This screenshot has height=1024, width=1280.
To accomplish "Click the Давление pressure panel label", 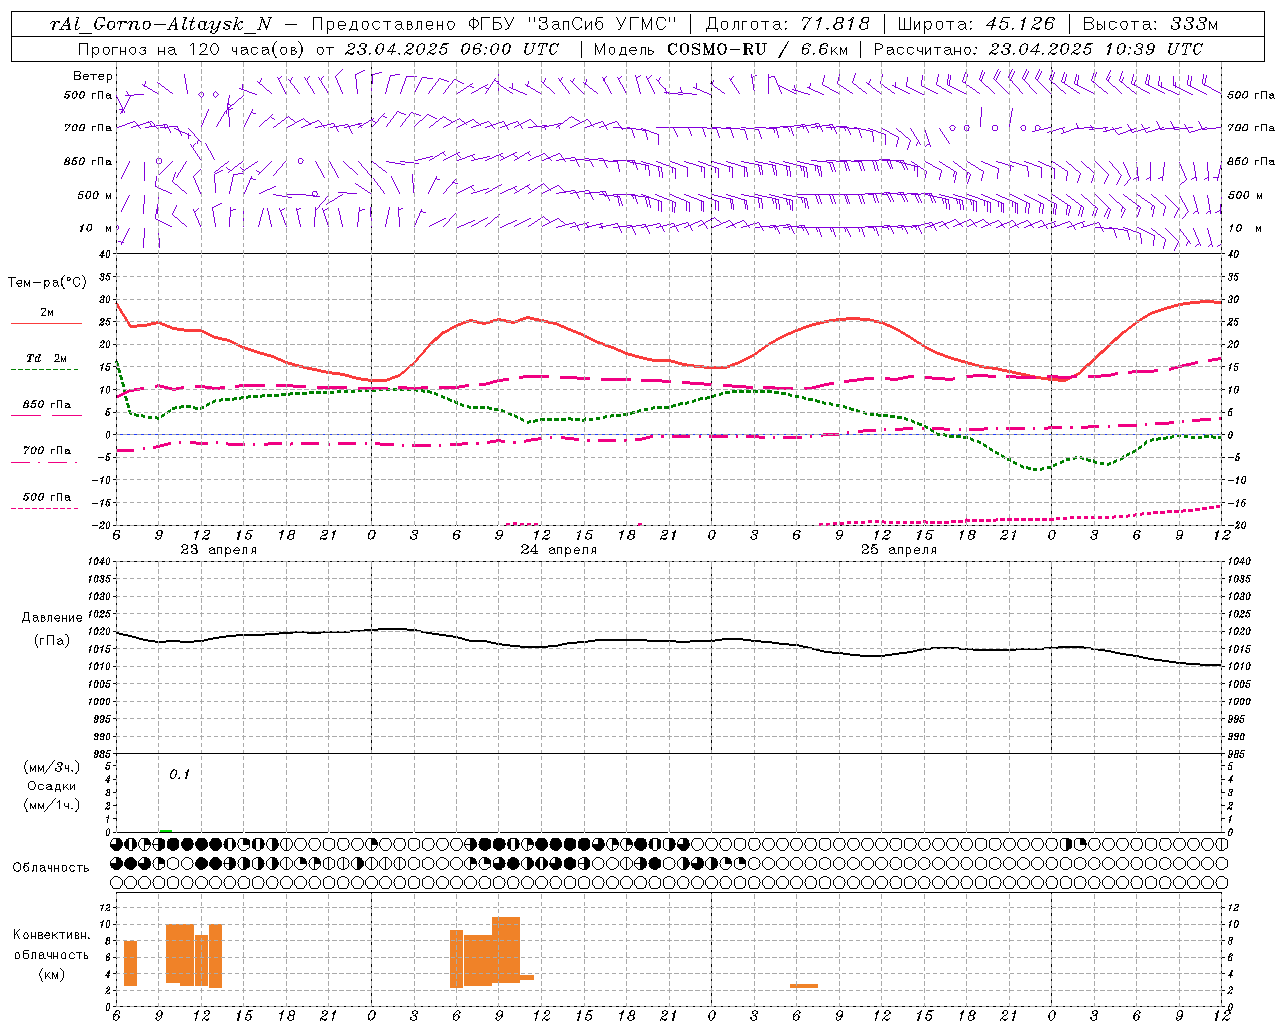I will [52, 618].
